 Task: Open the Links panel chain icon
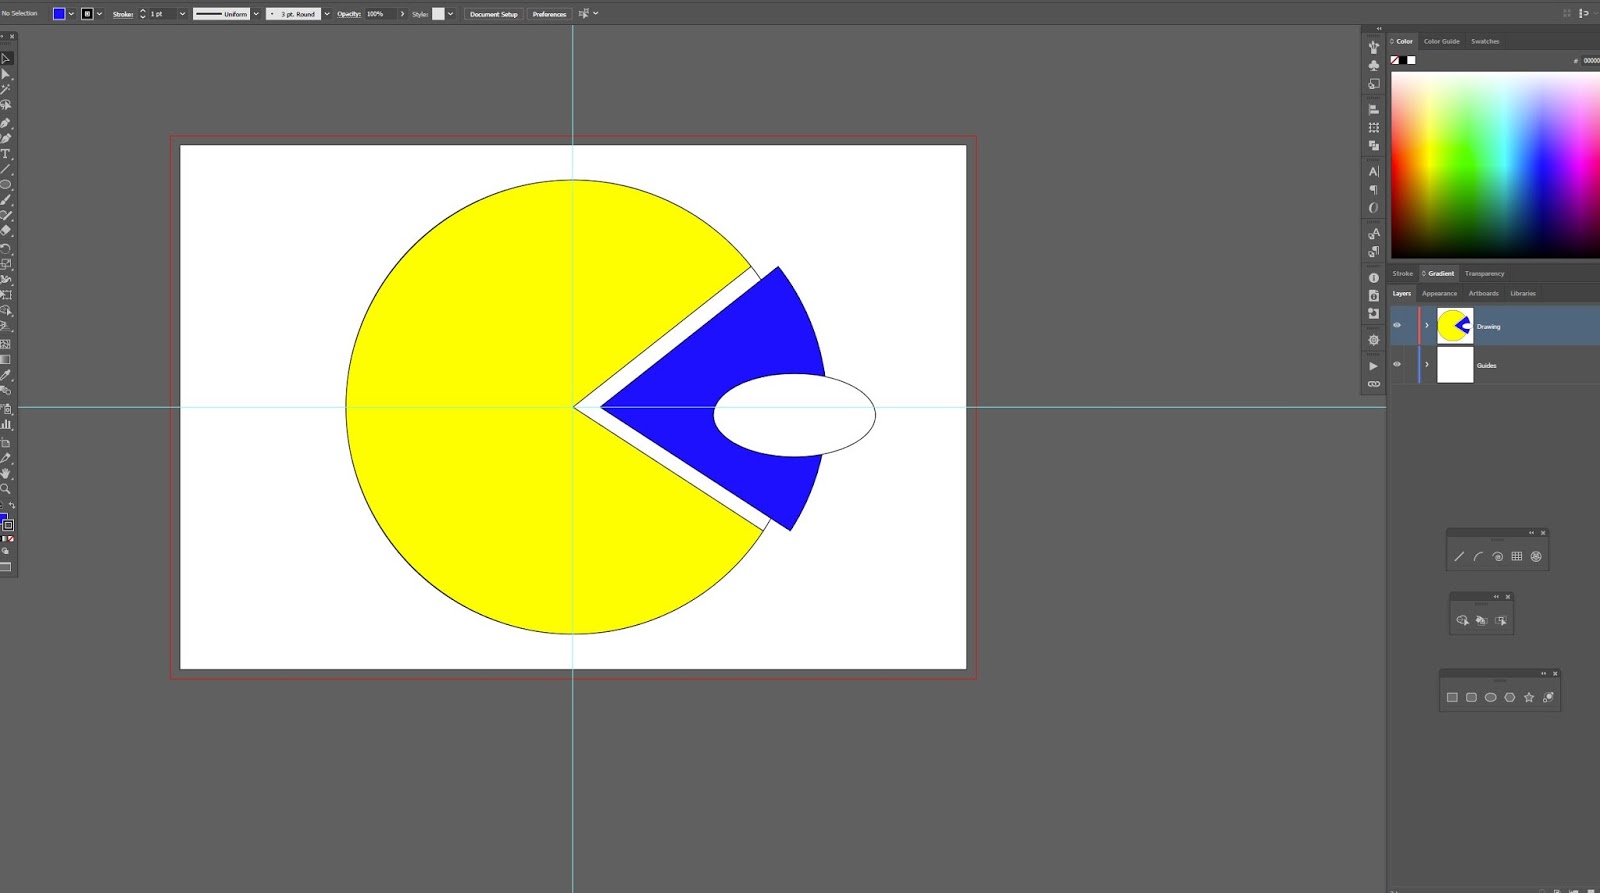(x=1373, y=384)
